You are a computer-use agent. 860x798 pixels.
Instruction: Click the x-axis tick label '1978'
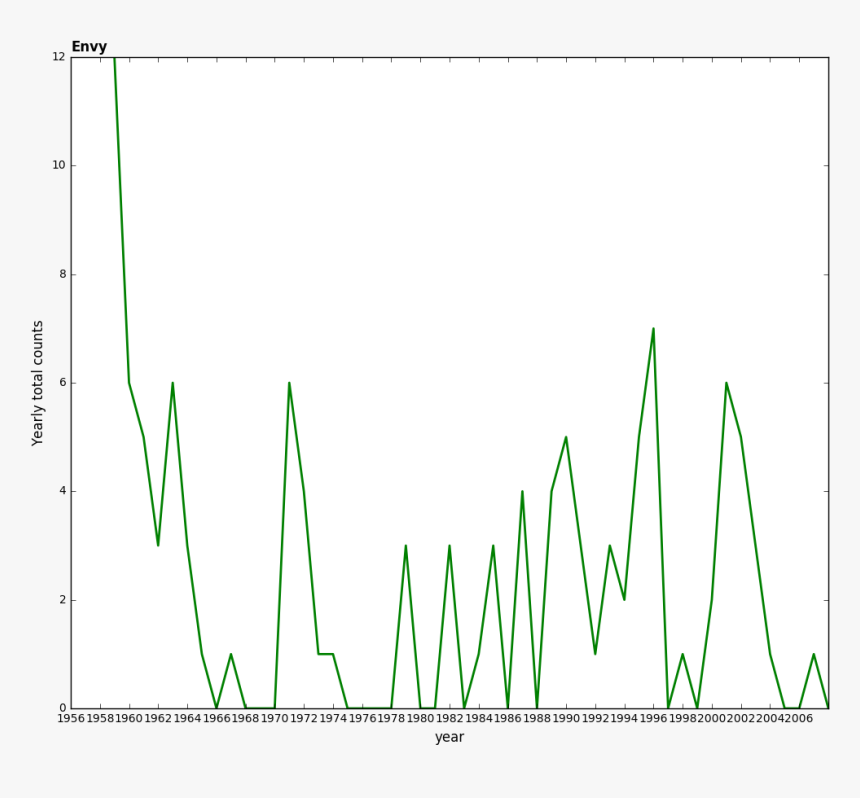tap(391, 718)
